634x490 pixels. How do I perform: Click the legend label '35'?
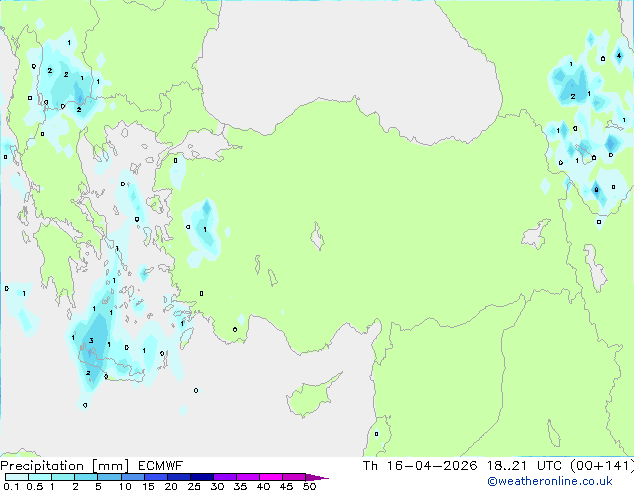coord(240,486)
